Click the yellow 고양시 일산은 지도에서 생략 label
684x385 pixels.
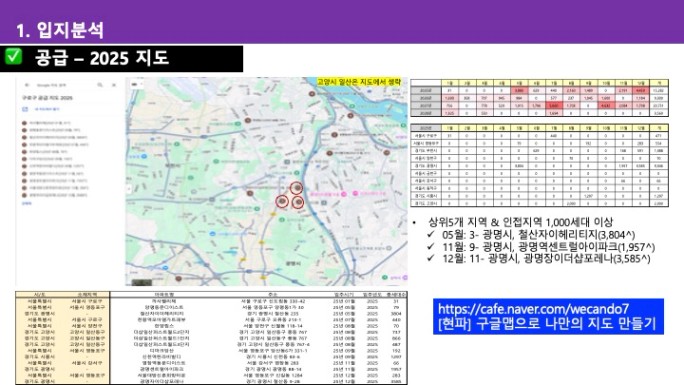pyautogui.click(x=359, y=82)
